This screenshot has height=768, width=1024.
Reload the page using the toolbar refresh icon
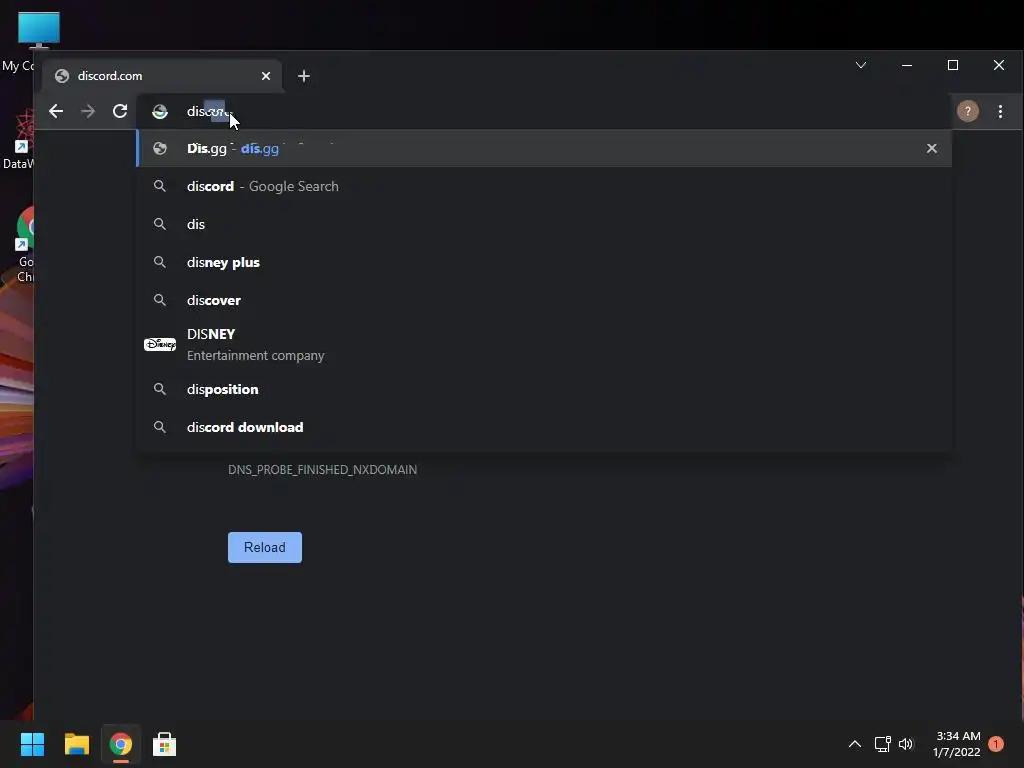click(x=120, y=112)
